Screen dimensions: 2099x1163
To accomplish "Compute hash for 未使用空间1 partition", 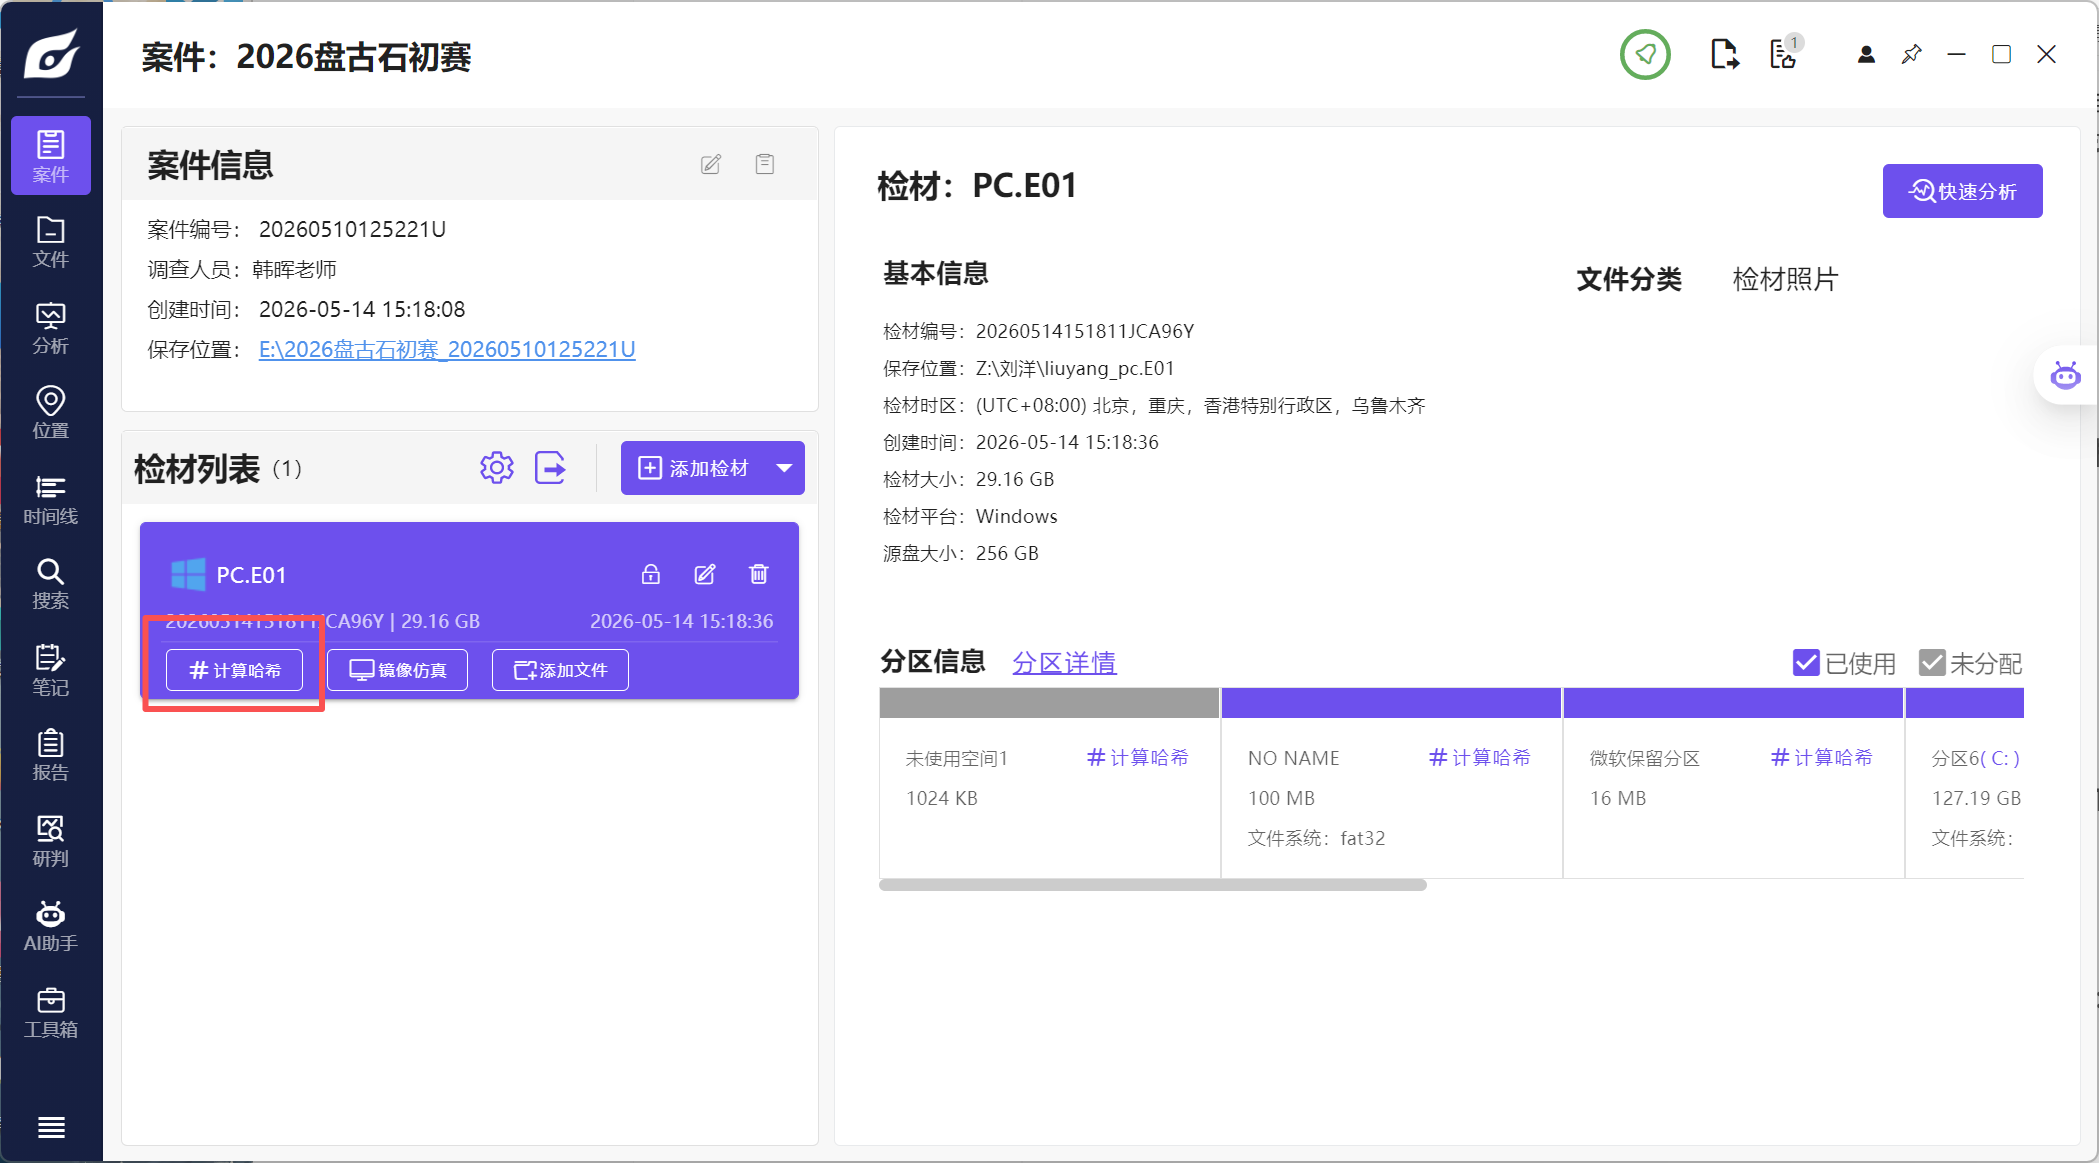I will [x=1138, y=758].
